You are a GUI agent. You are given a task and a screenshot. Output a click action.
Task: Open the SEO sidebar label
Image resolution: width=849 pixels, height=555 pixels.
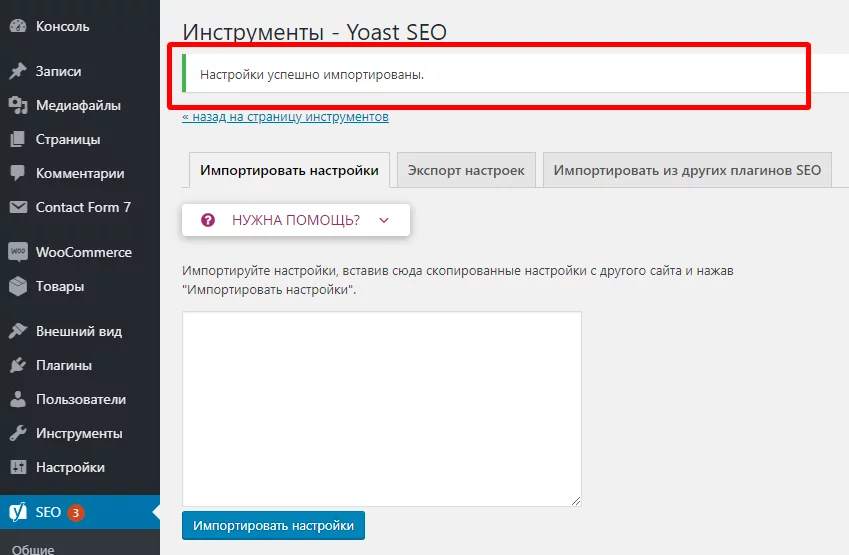48,512
